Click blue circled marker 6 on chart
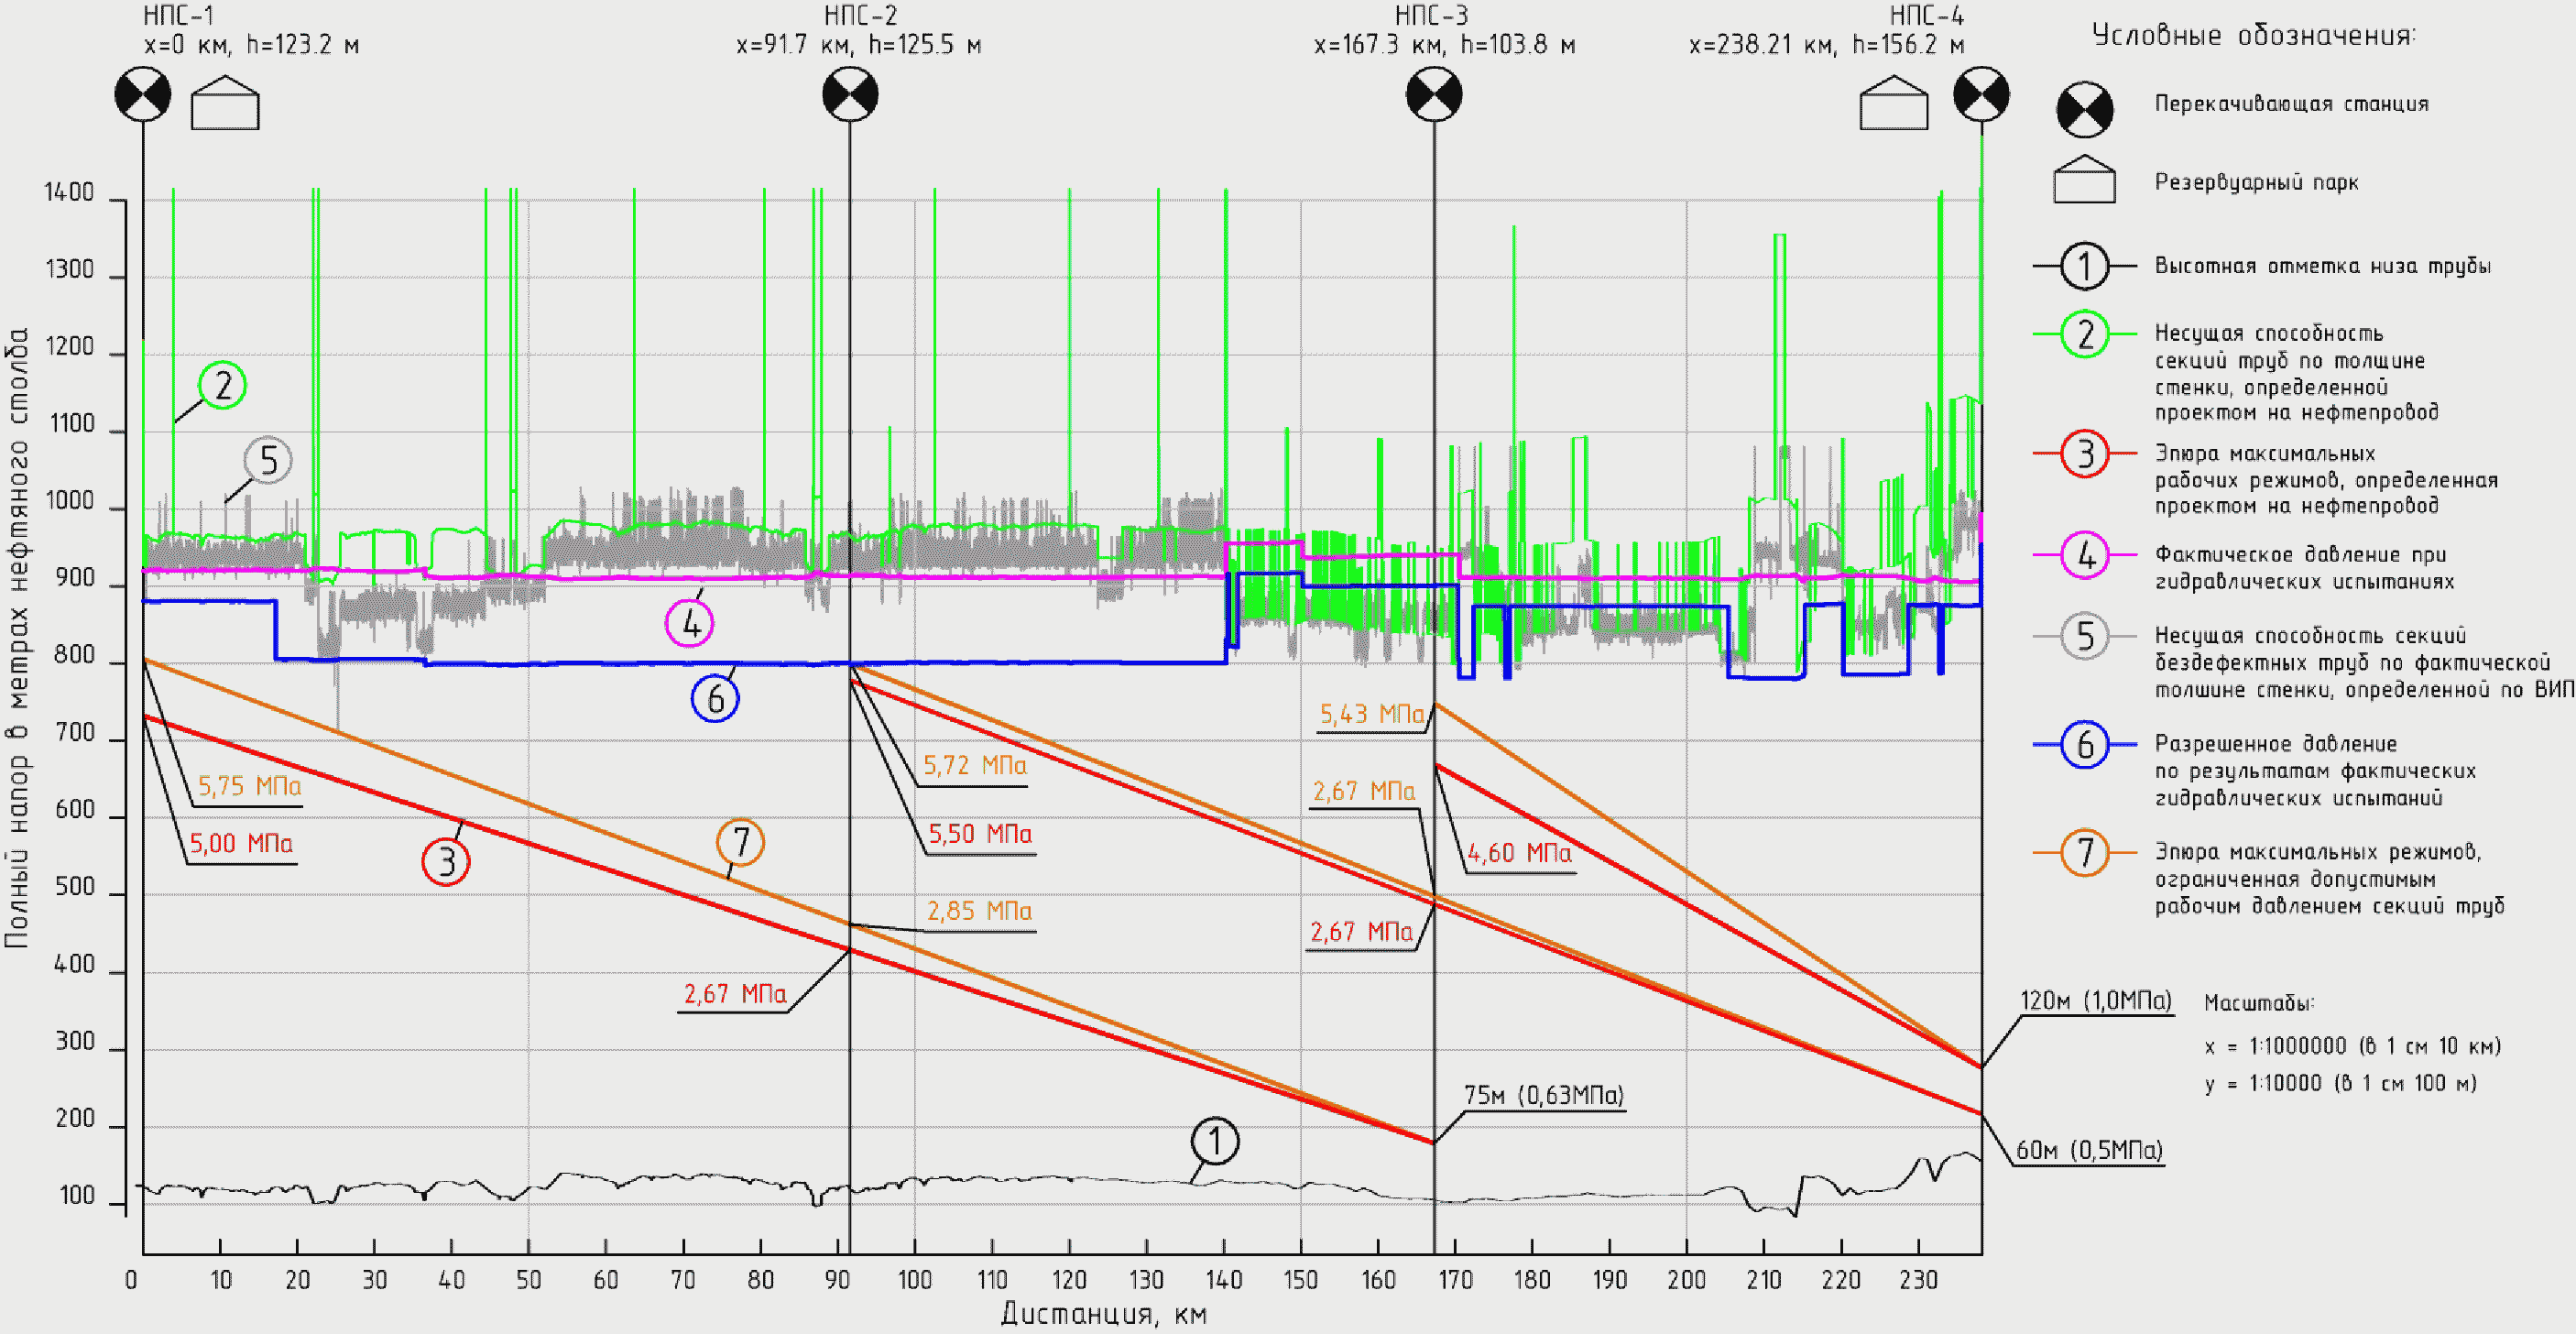The height and width of the screenshot is (1334, 2576). pos(715,698)
